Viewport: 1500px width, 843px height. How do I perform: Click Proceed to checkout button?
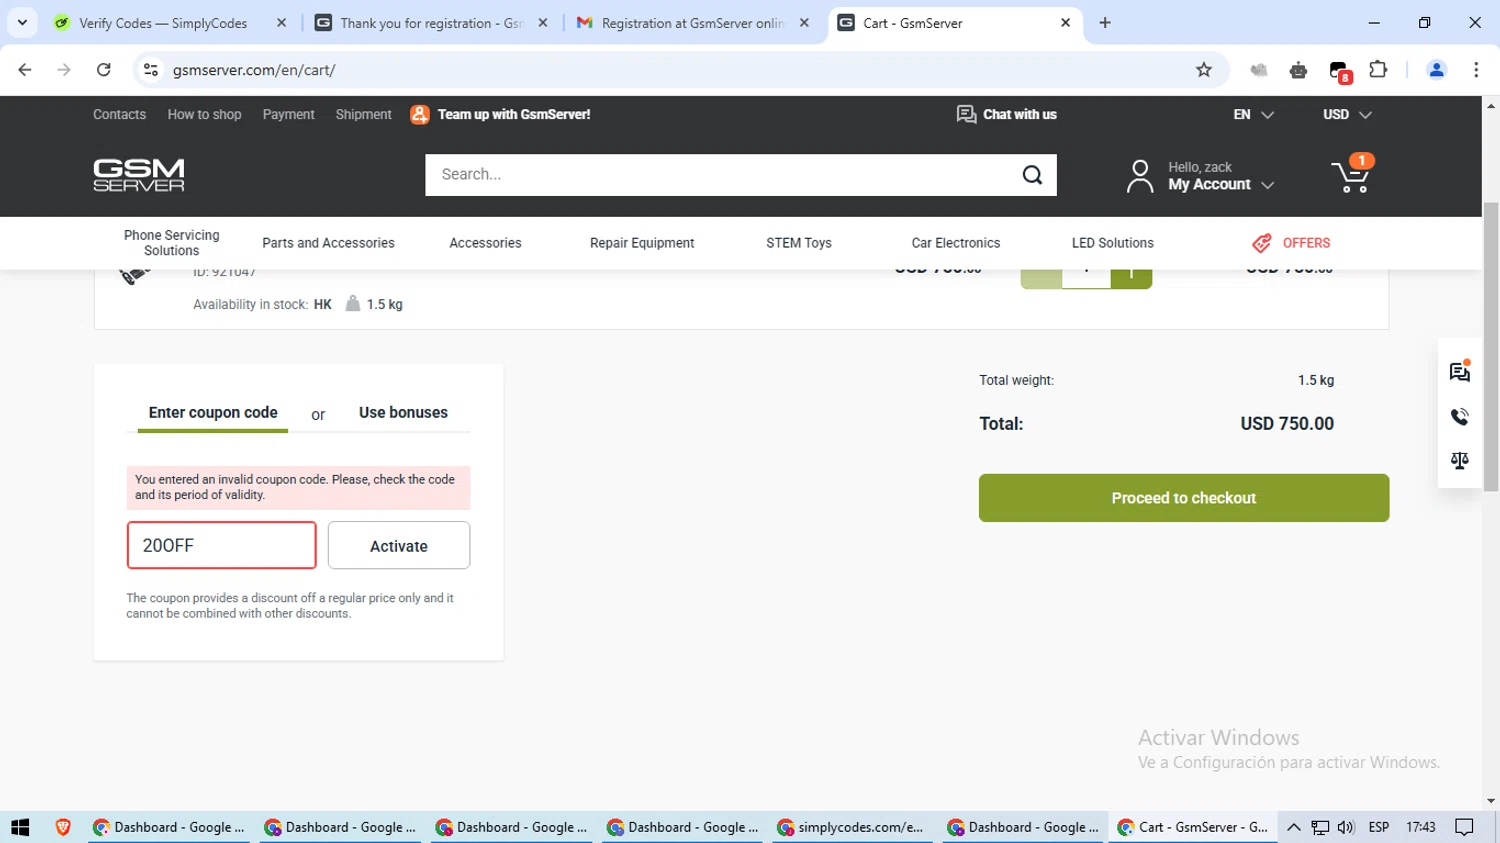(1184, 498)
